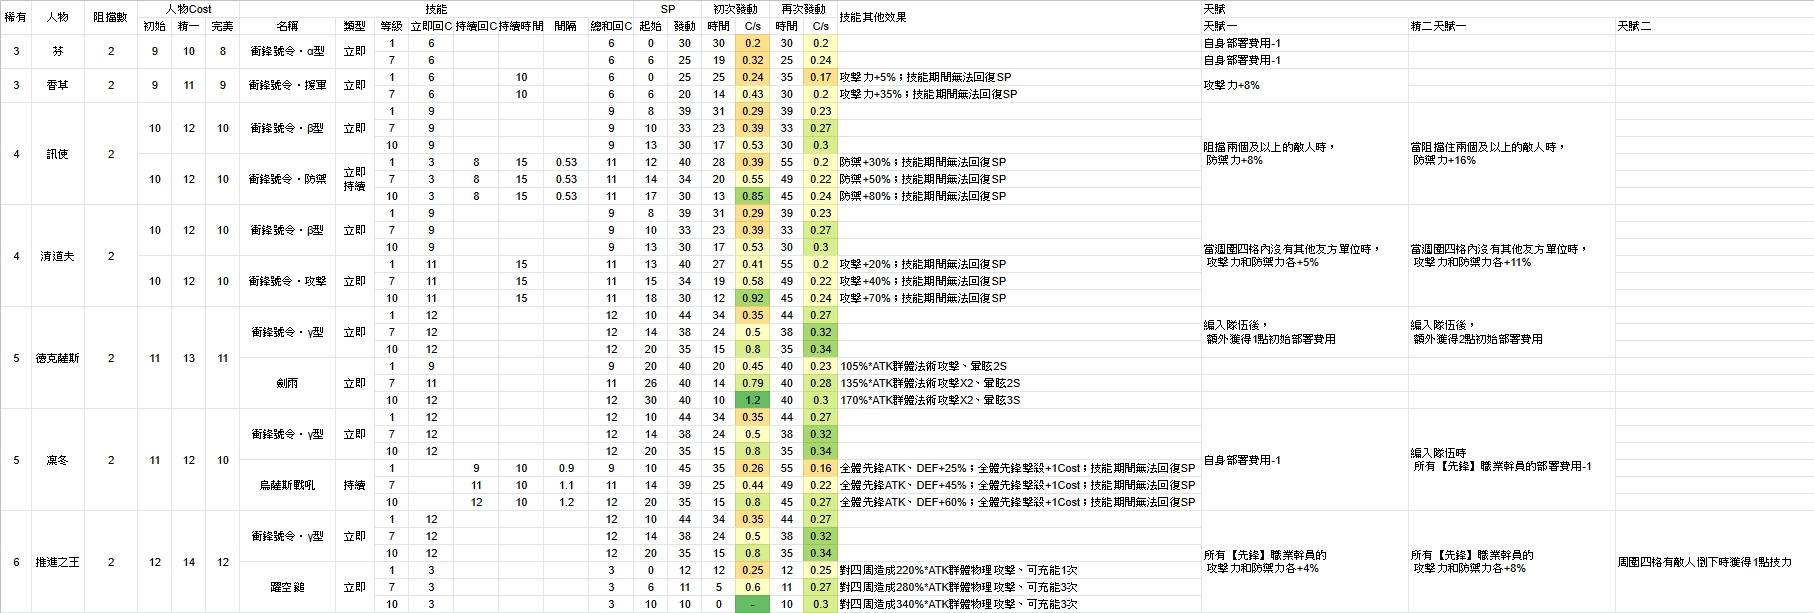Click the character name 訊使
1814x613 pixels.
(57, 154)
